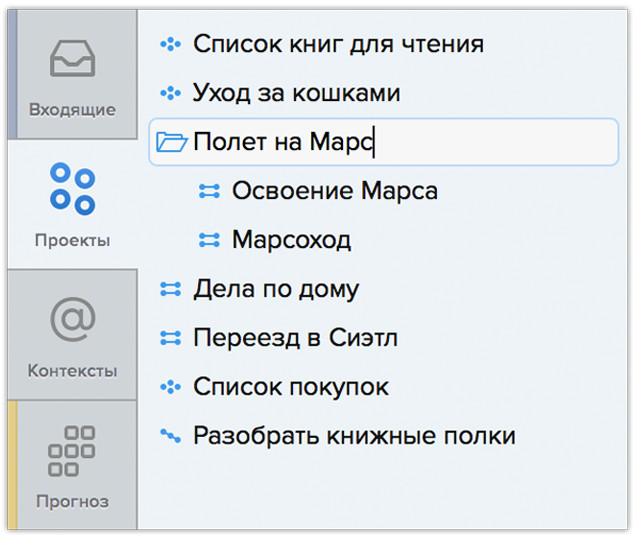Select the project Список покупок
636x536 pixels.
[291, 387]
